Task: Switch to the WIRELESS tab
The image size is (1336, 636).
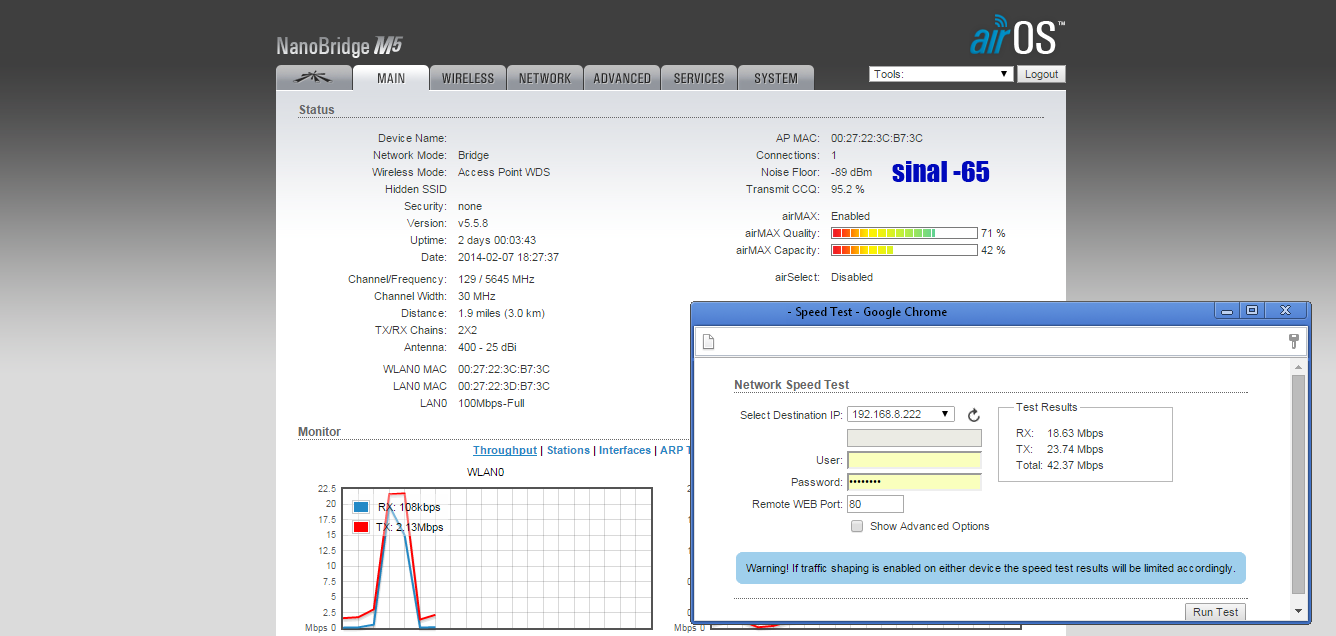Action: click(468, 78)
